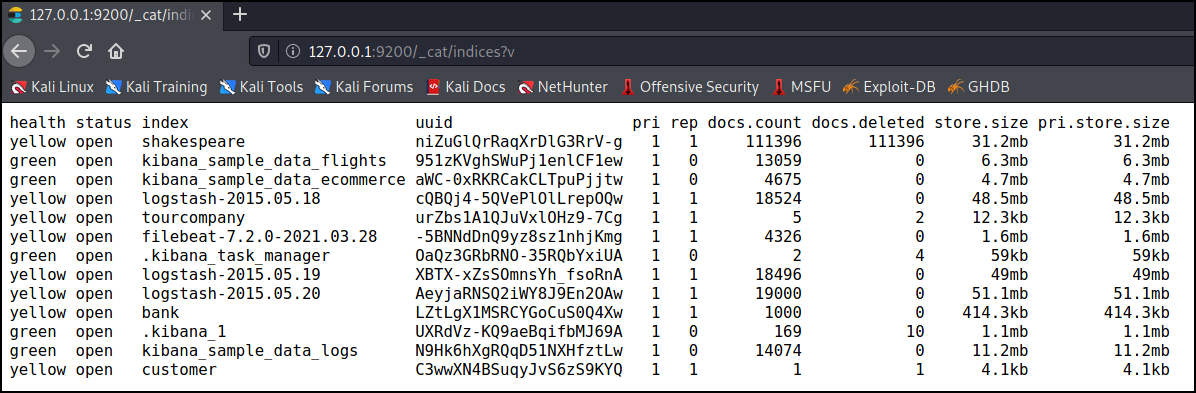
Task: Click the 'uuid' column header text
Action: 434,123
